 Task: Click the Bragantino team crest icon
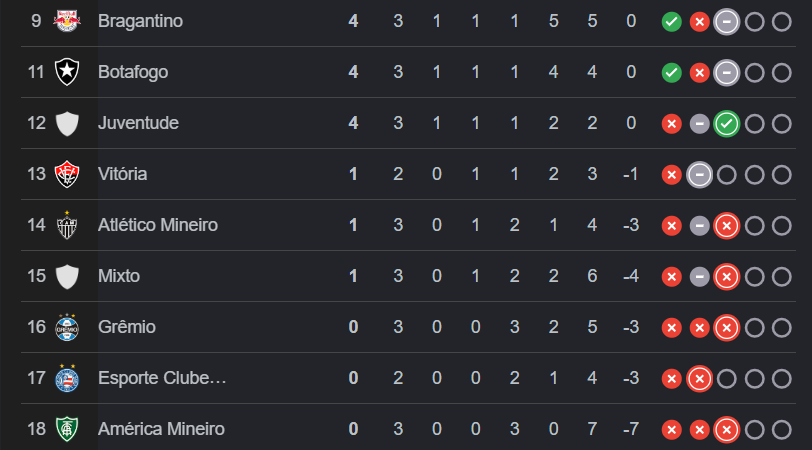tap(68, 20)
